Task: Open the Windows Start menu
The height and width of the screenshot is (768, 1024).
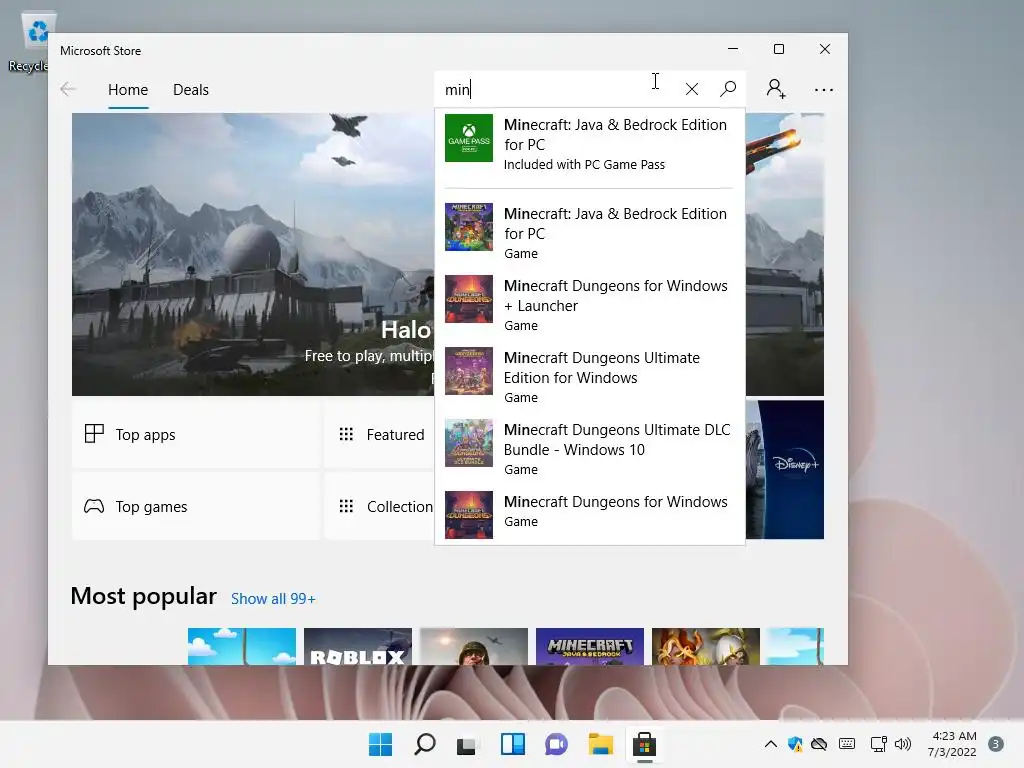Action: [x=380, y=744]
